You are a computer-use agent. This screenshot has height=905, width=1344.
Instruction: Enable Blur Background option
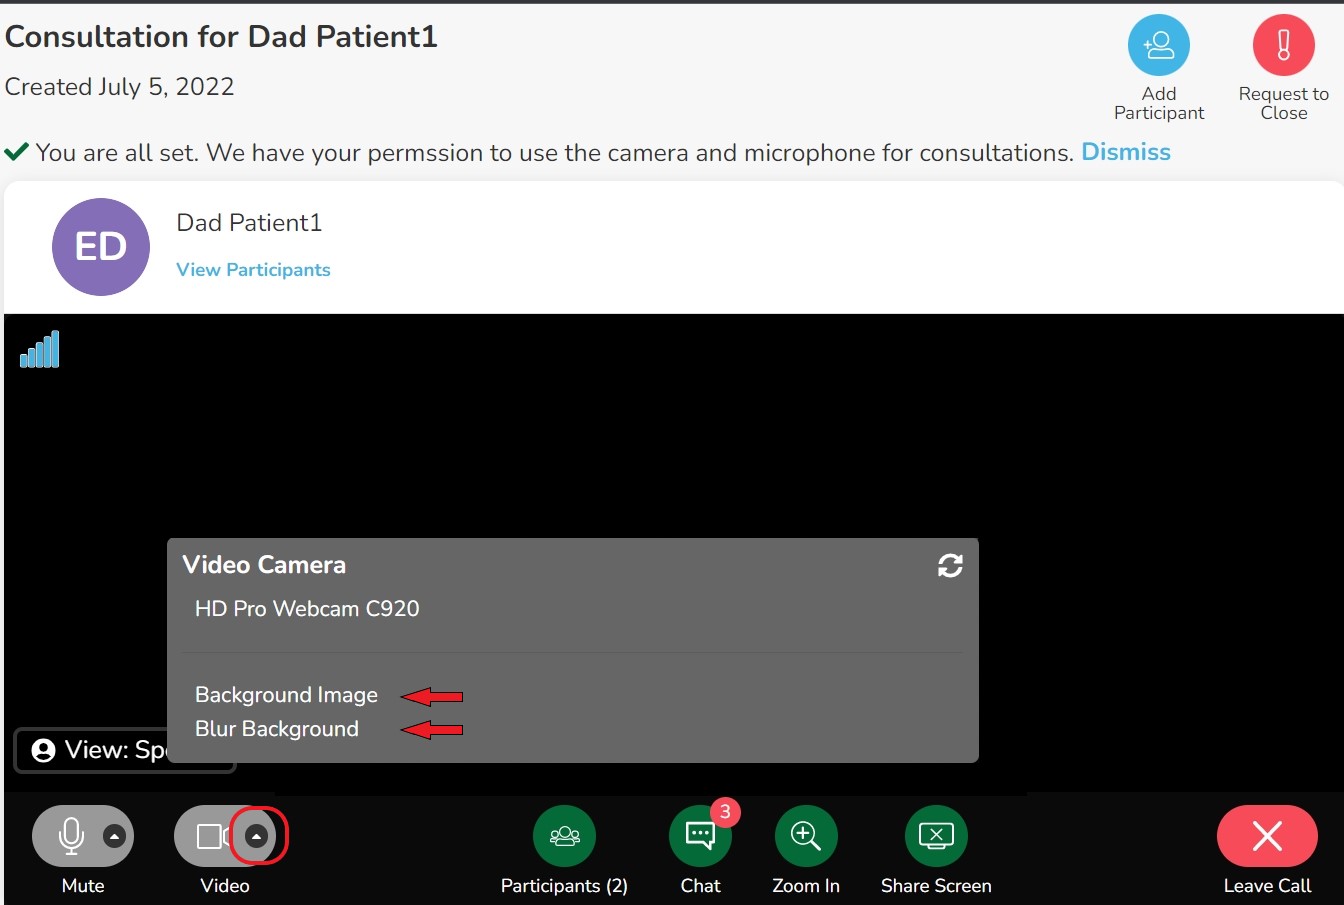coord(277,729)
